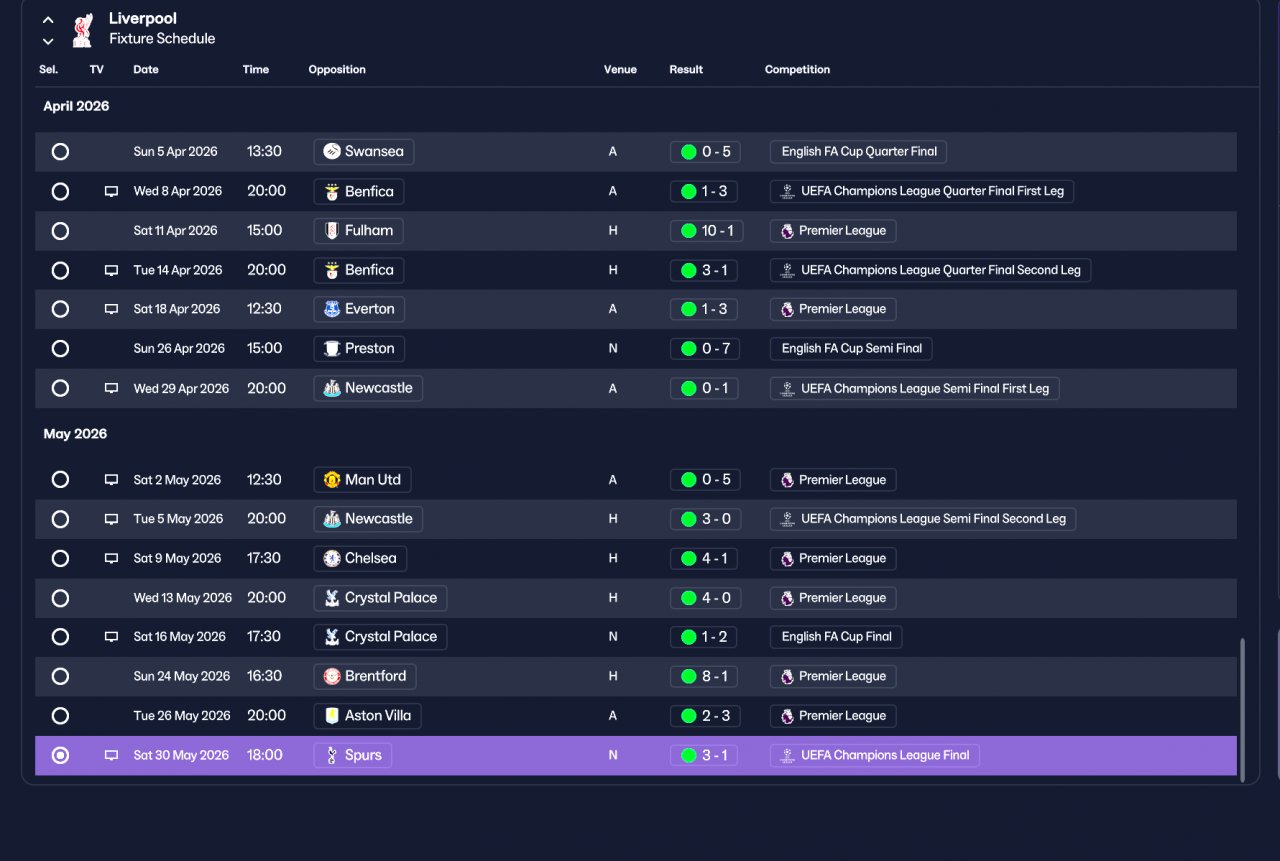Screen dimensions: 1280x861
Task: Click Crystal Palace badge in 13 May row
Action: click(332, 598)
